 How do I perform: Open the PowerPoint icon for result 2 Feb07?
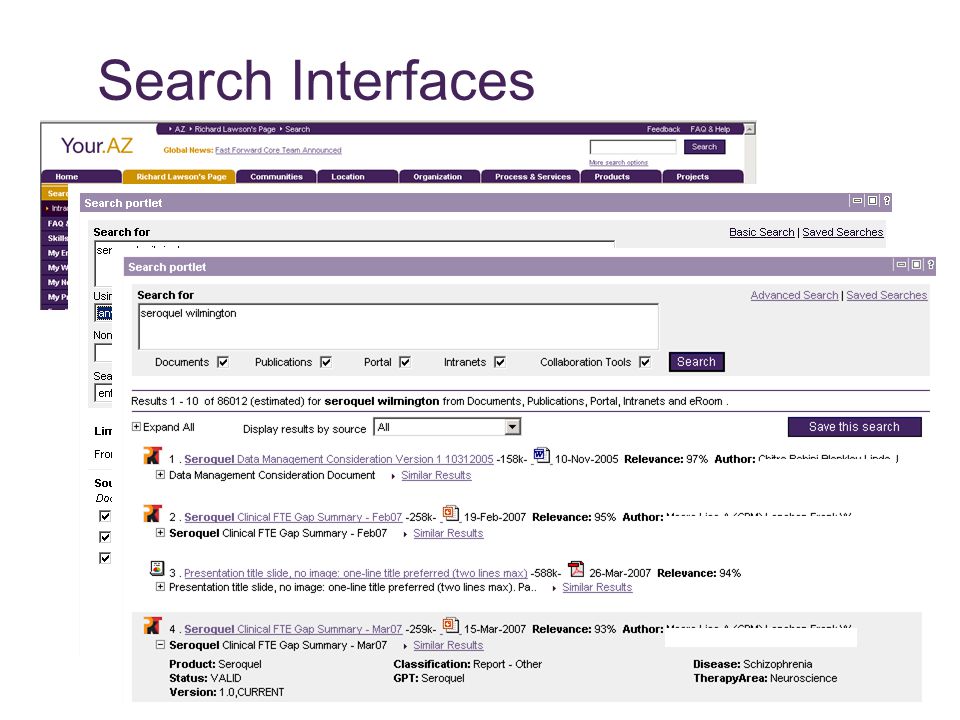point(451,513)
